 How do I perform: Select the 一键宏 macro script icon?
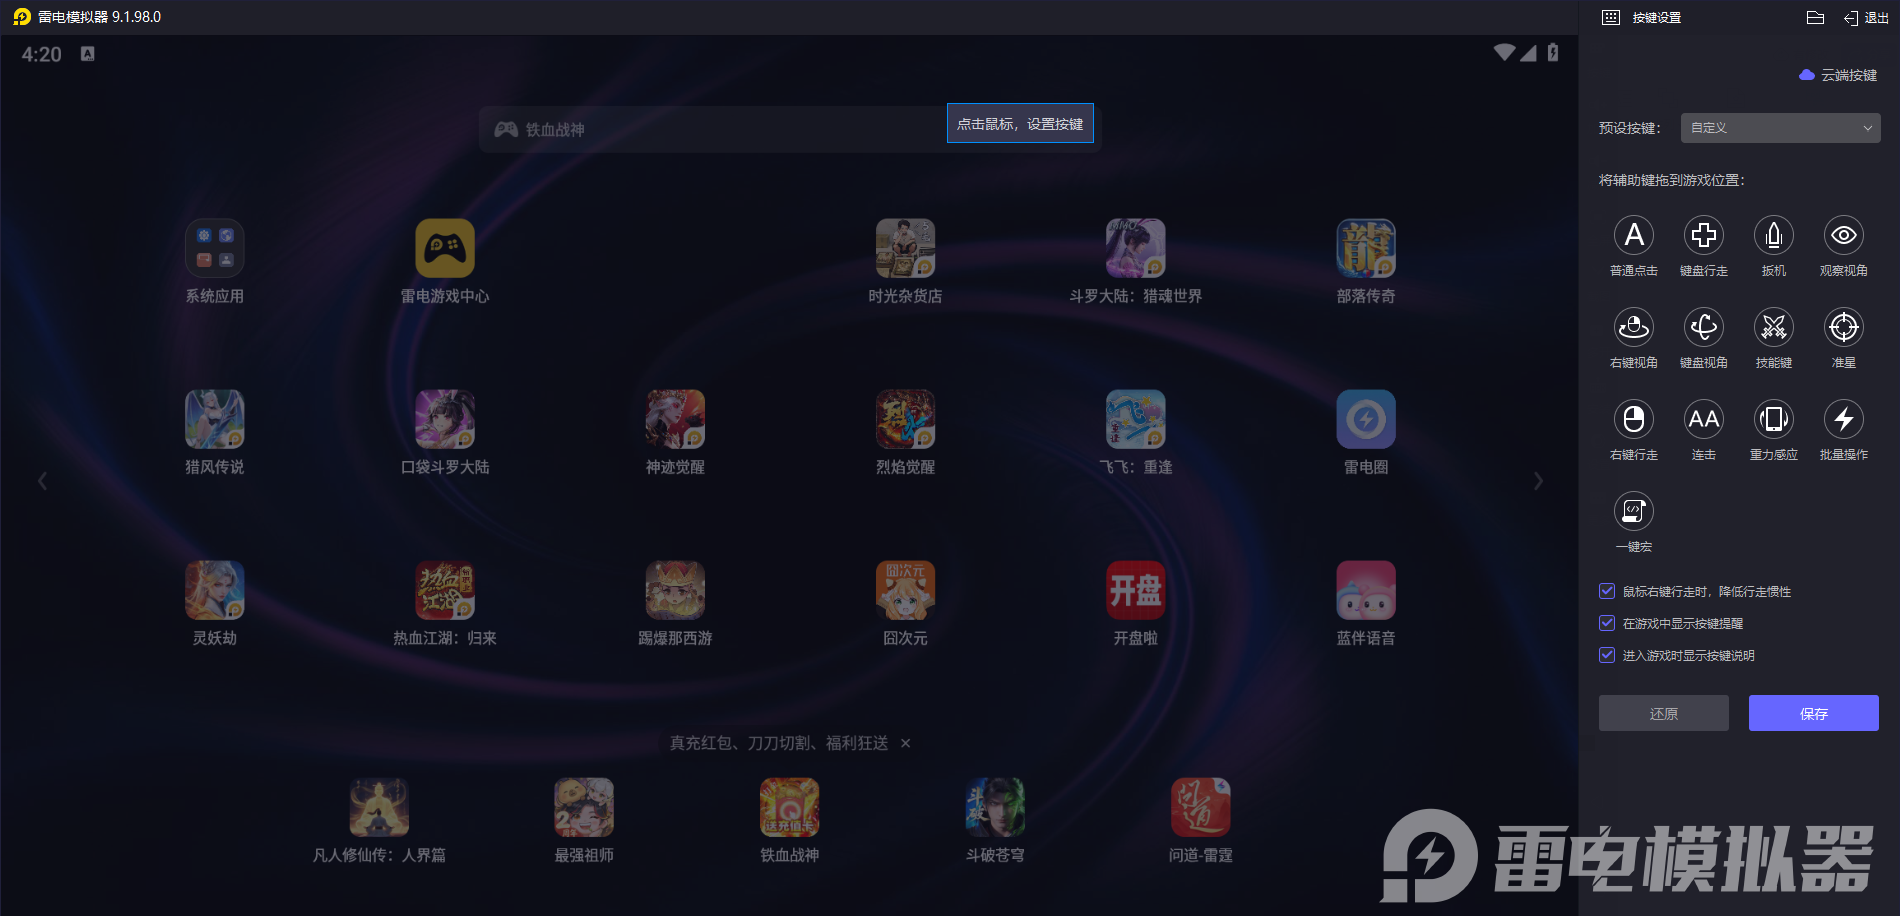pos(1634,511)
